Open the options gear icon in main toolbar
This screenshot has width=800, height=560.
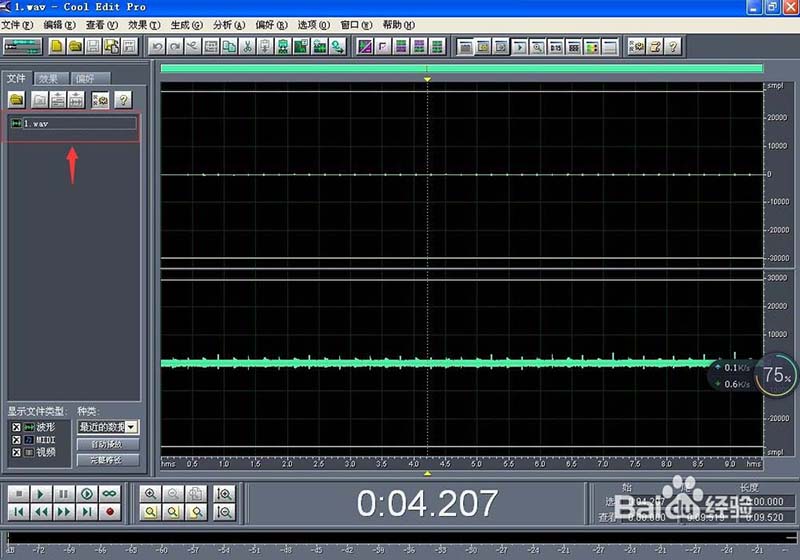point(637,47)
